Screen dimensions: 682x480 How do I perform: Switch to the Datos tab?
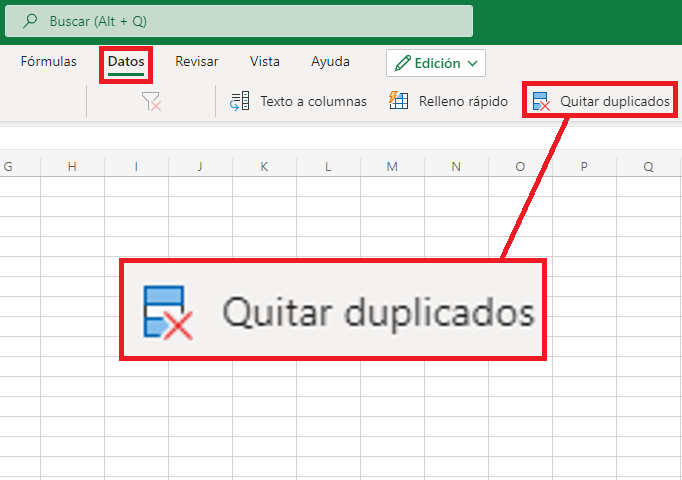coord(126,62)
